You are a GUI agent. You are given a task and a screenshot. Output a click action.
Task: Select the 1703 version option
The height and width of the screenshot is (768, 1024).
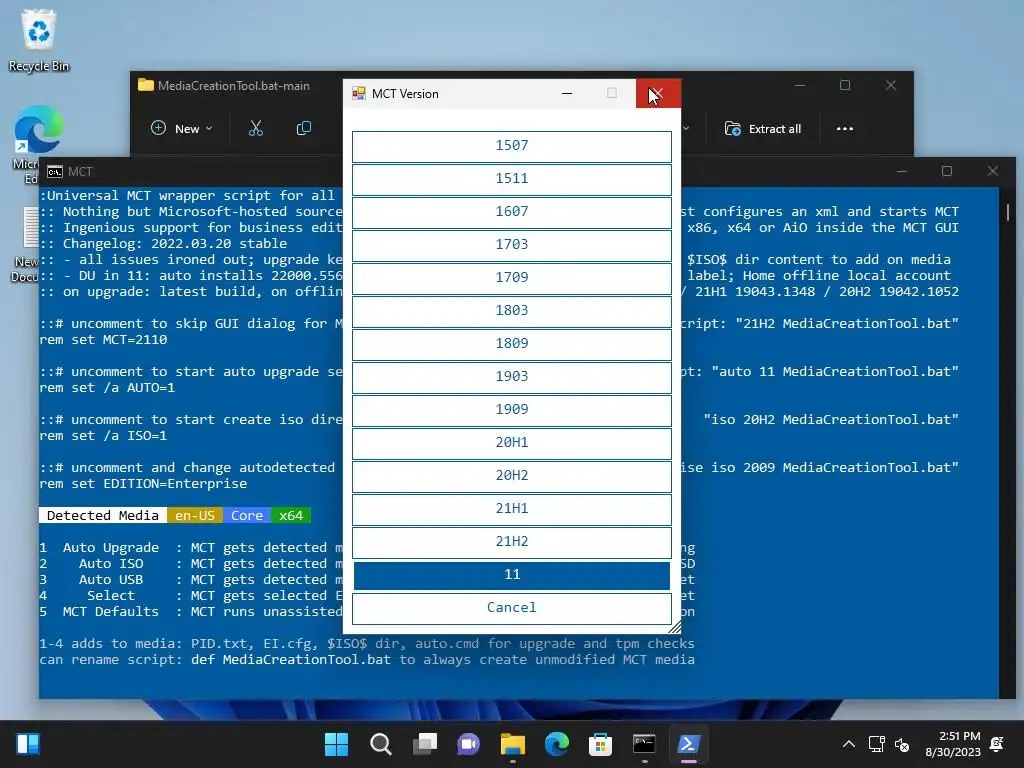511,245
